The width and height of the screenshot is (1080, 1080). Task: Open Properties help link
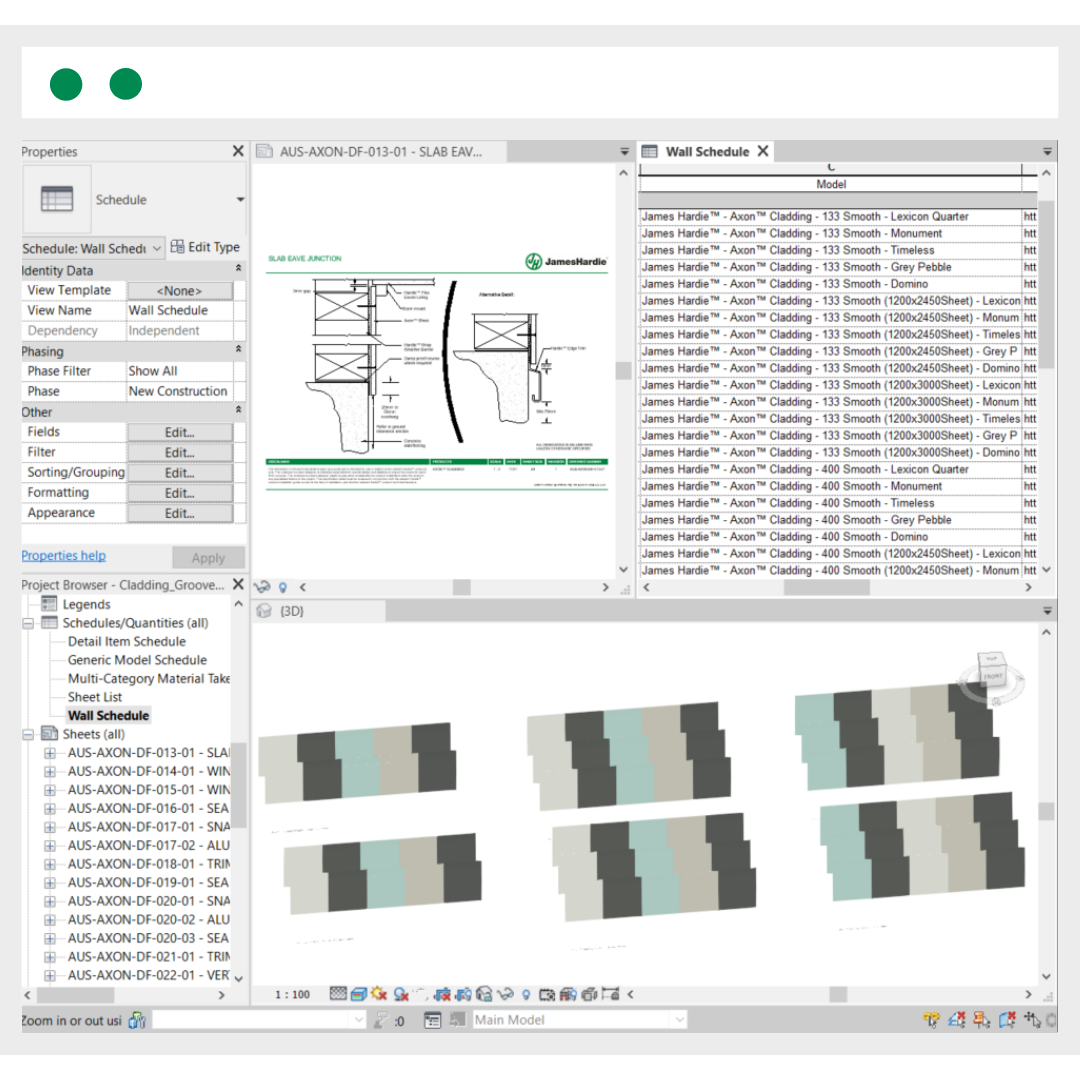[x=63, y=555]
